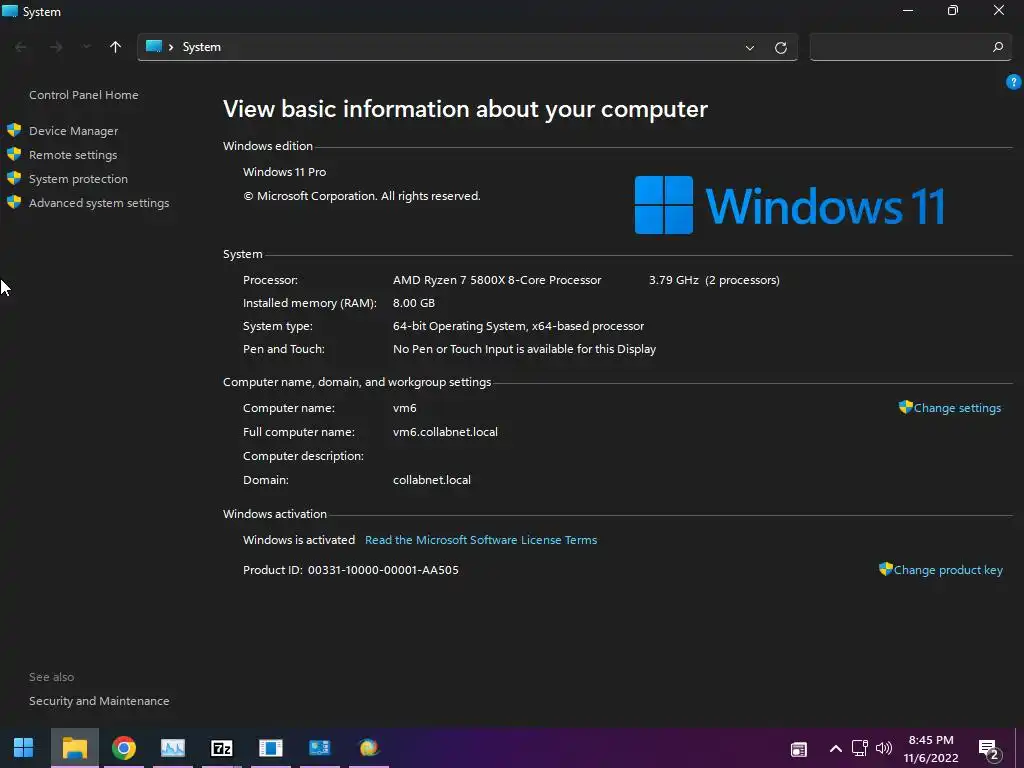Refresh the System page

780,48
